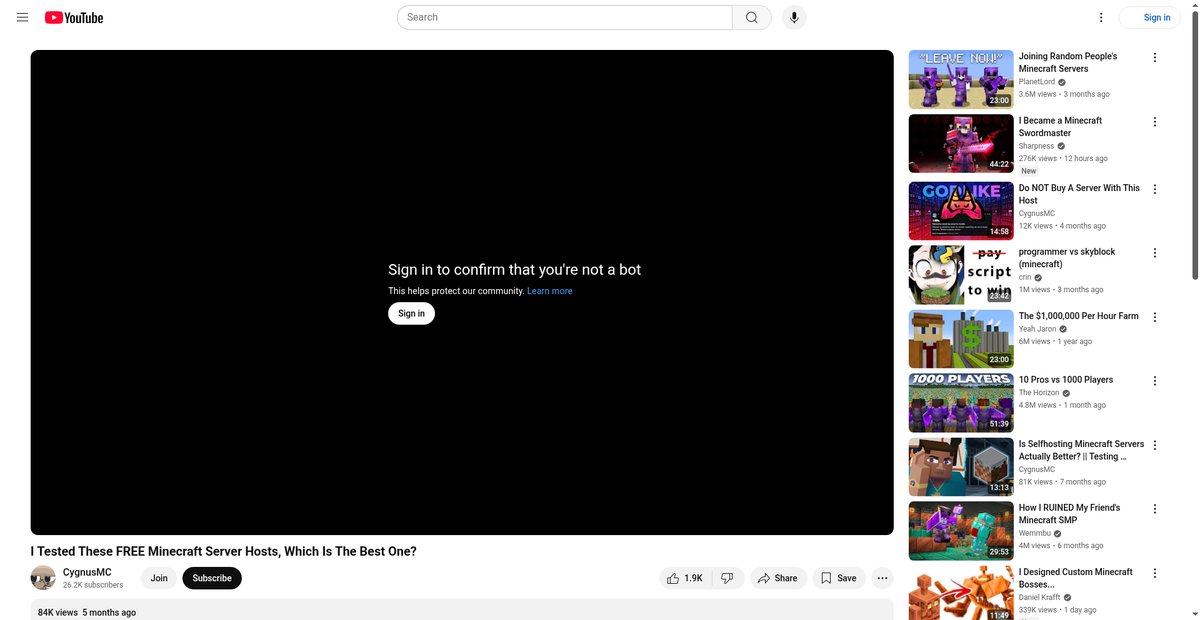Subscribe to the CygnusMC channel
Viewport: 1200px width, 620px height.
coord(212,578)
